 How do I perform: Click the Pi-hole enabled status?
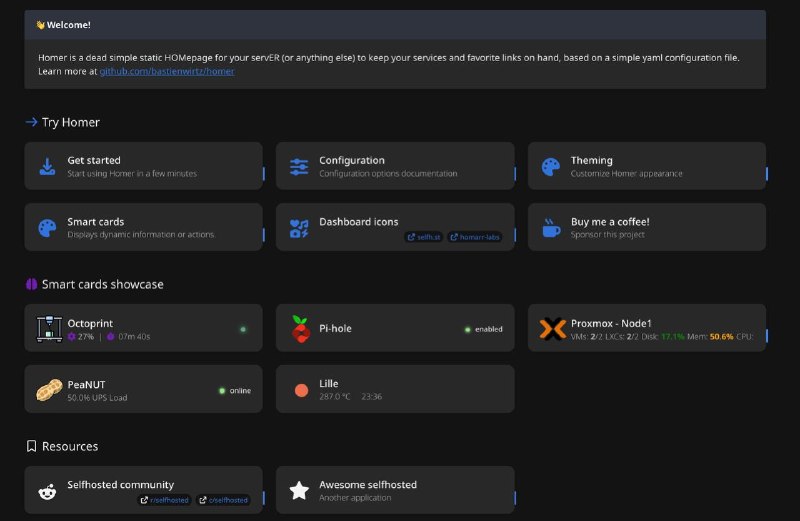coord(484,329)
